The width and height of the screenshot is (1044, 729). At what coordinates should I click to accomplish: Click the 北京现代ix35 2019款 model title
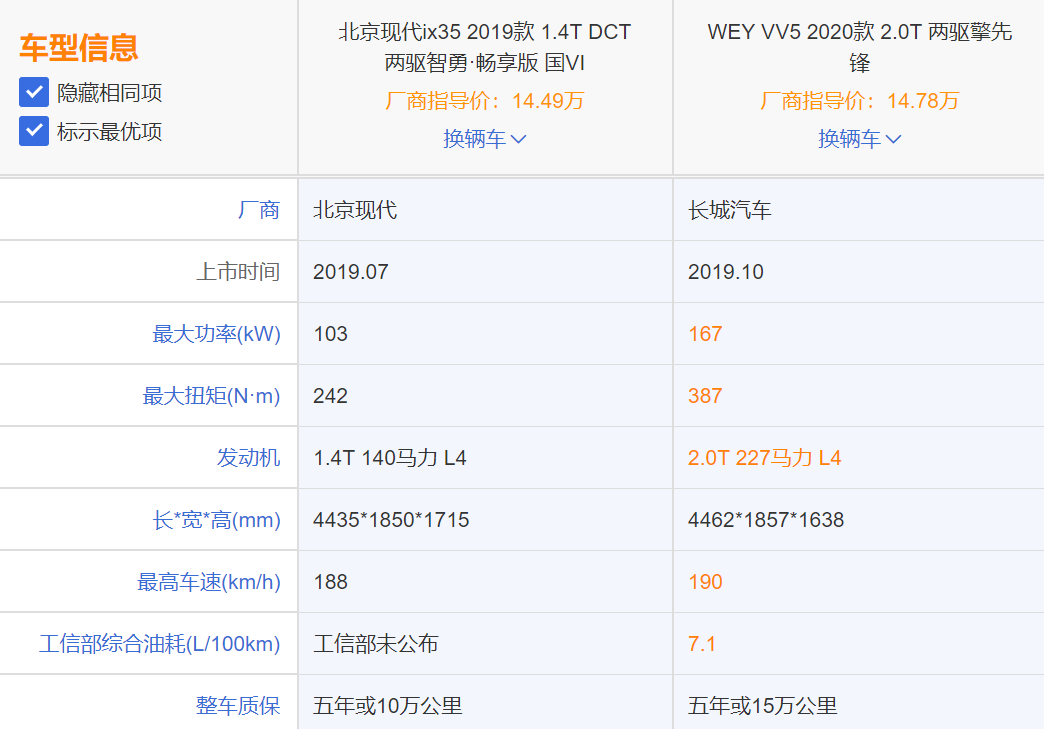click(485, 47)
